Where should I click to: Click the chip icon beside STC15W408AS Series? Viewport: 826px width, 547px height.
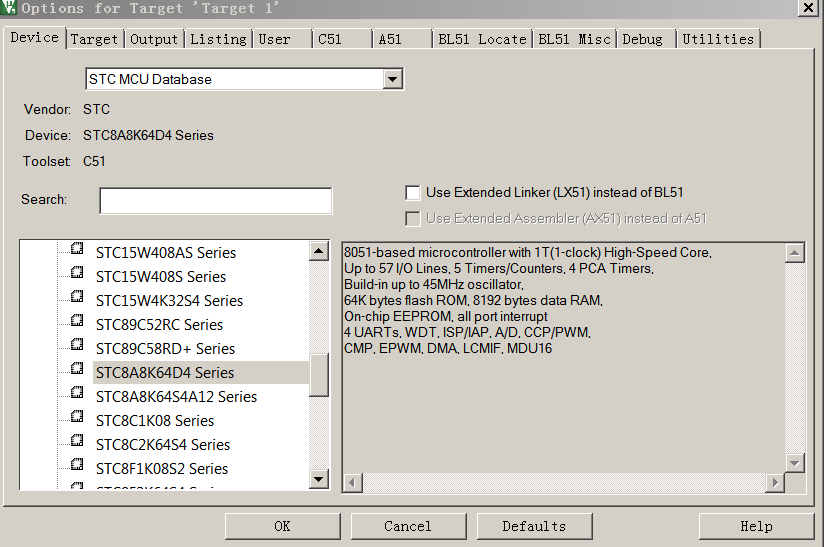coord(77,252)
